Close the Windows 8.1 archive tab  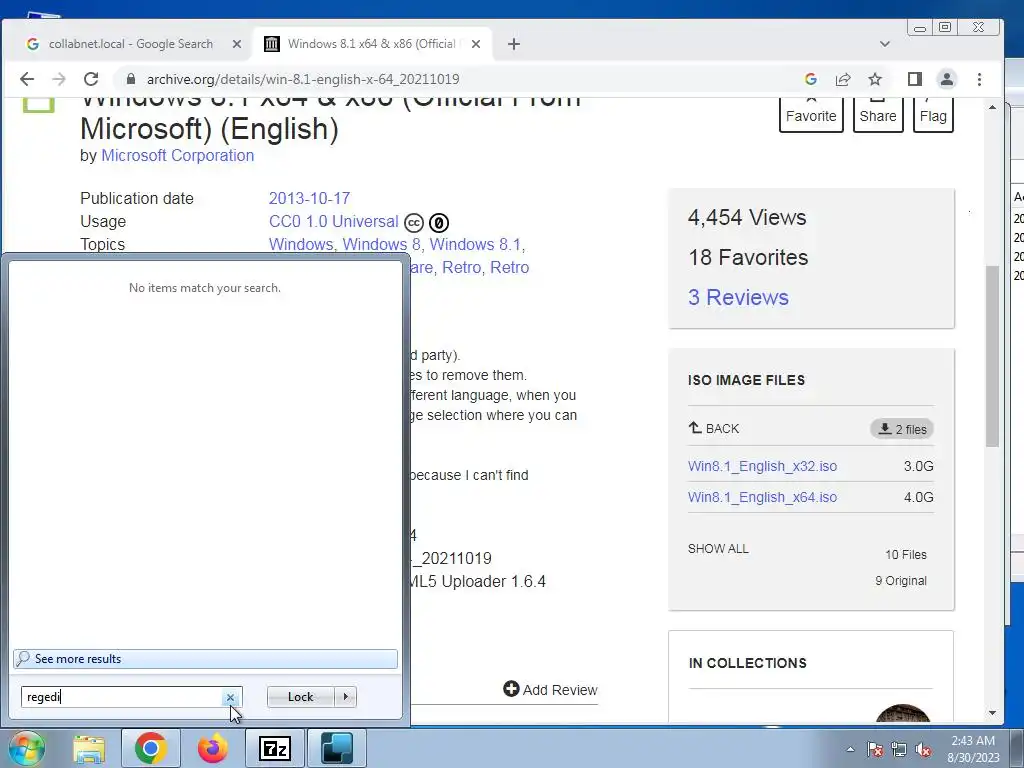coord(475,44)
